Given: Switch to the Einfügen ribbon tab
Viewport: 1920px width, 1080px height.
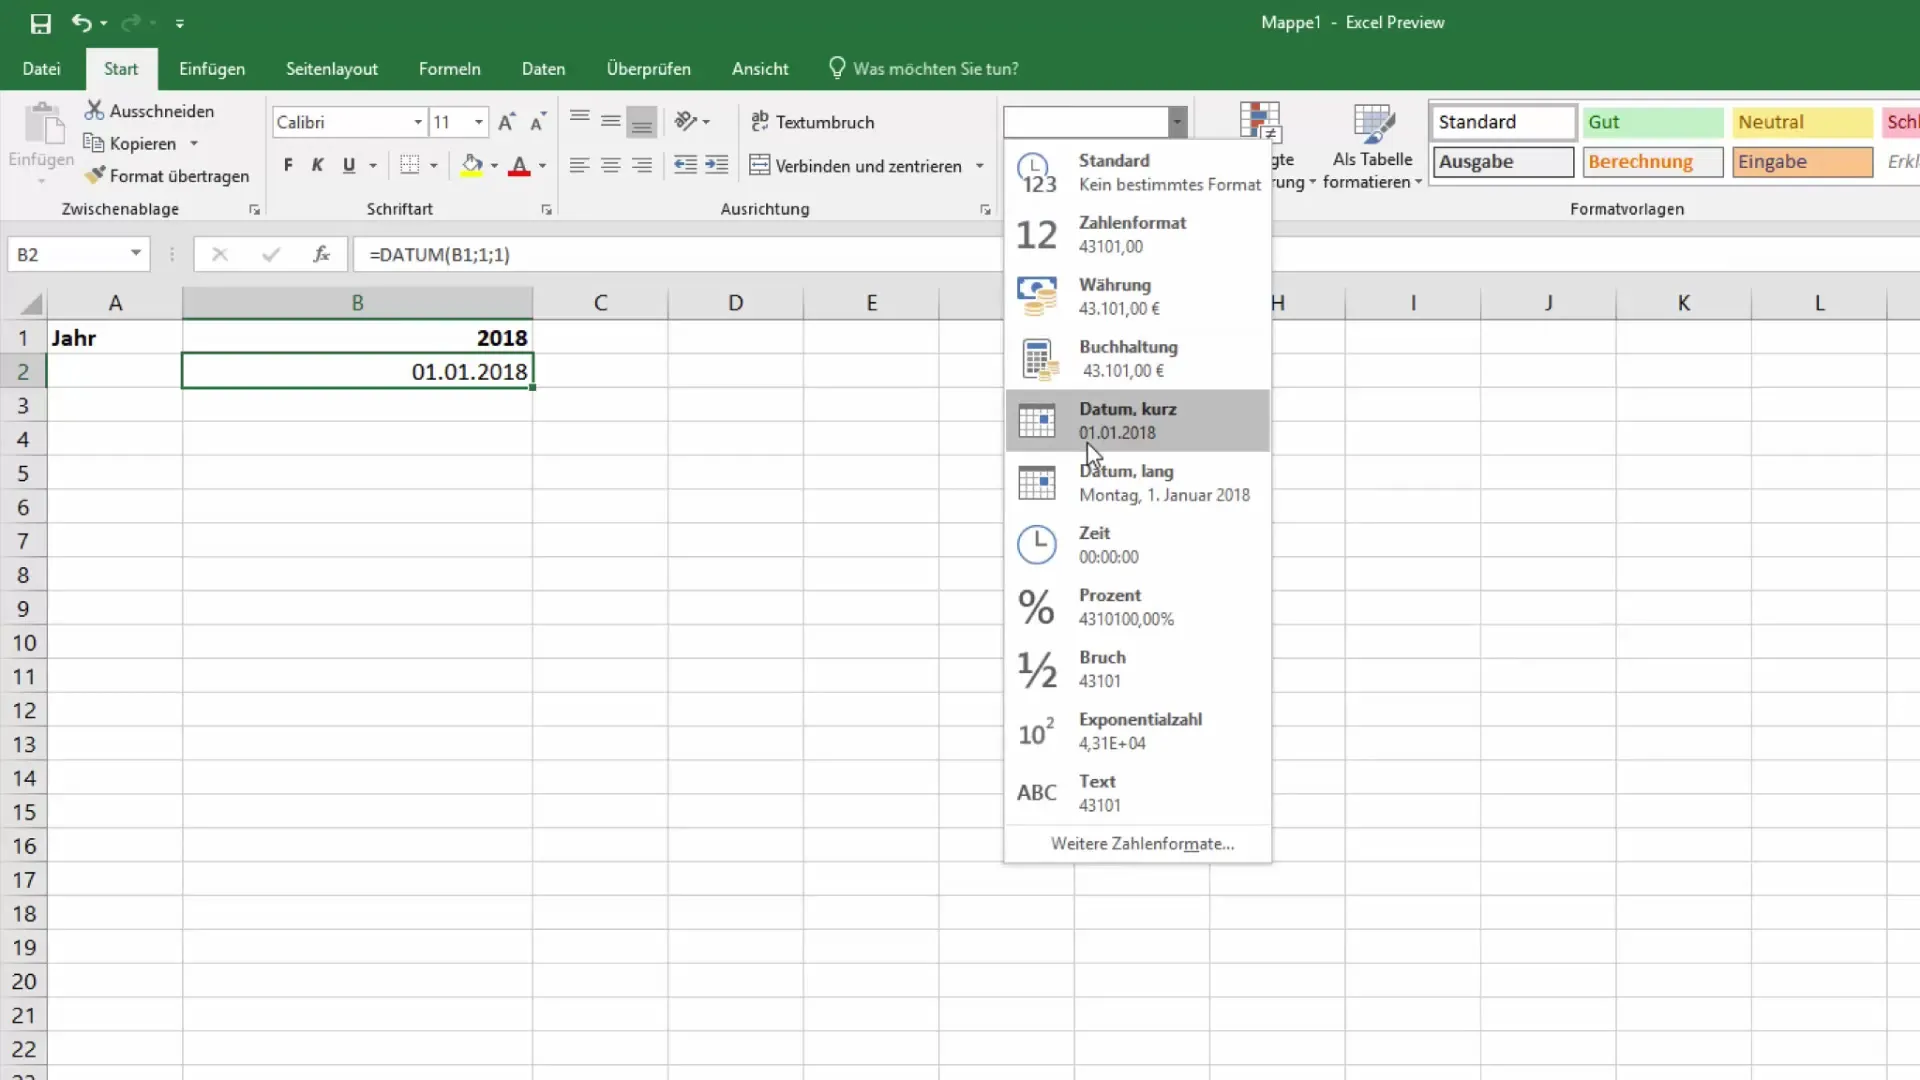Looking at the screenshot, I should click(x=212, y=69).
